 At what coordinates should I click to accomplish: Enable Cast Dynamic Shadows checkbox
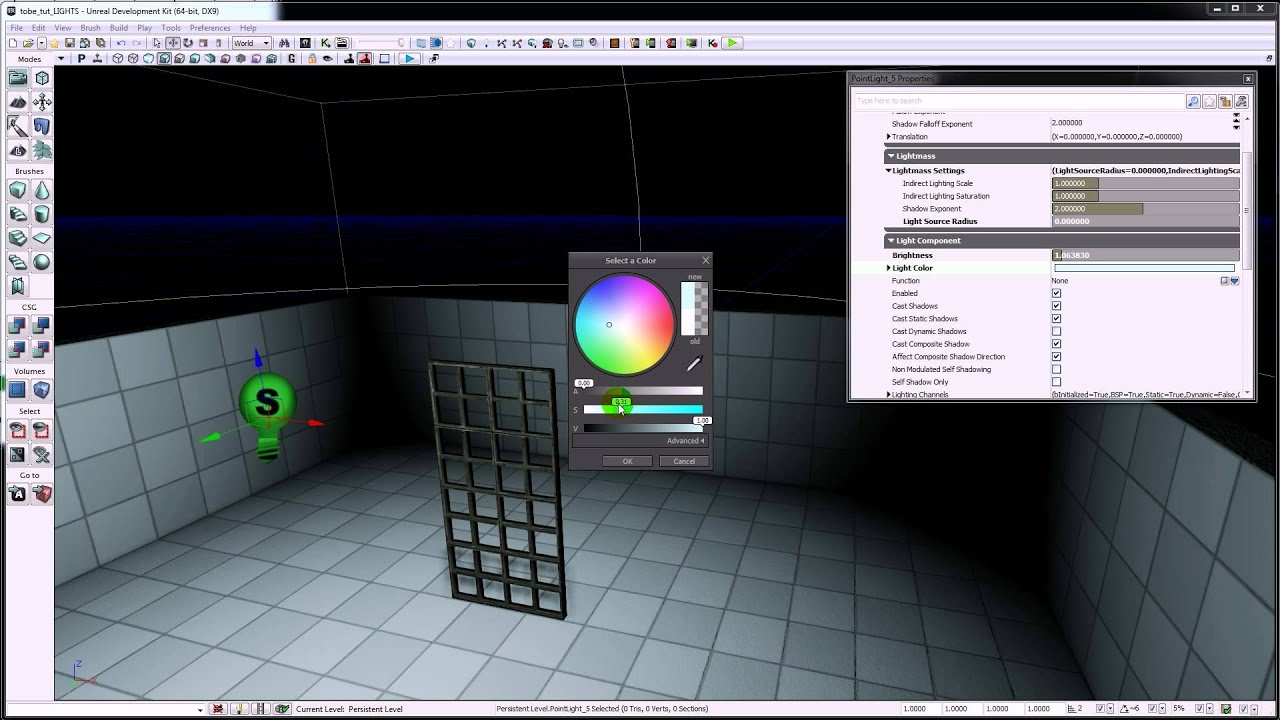[1056, 331]
